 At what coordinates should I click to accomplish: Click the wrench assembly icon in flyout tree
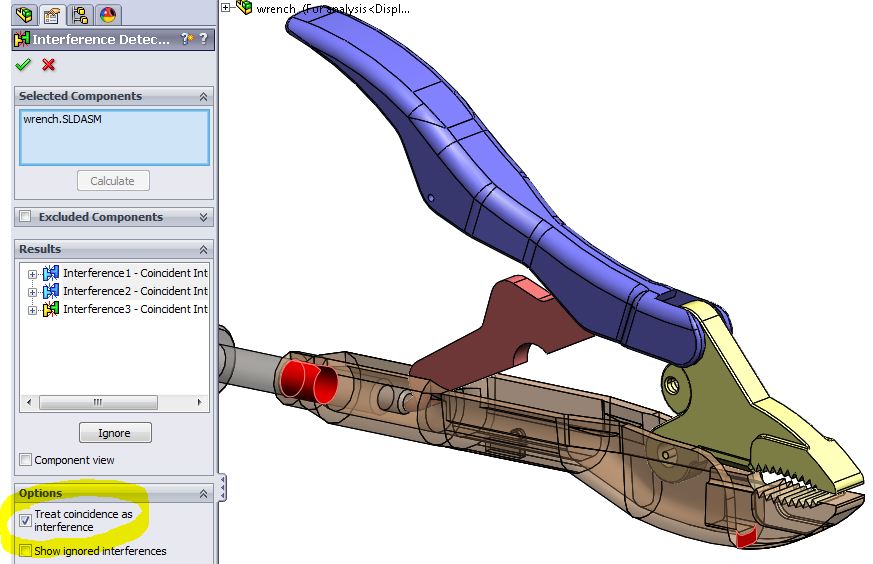coord(243,8)
